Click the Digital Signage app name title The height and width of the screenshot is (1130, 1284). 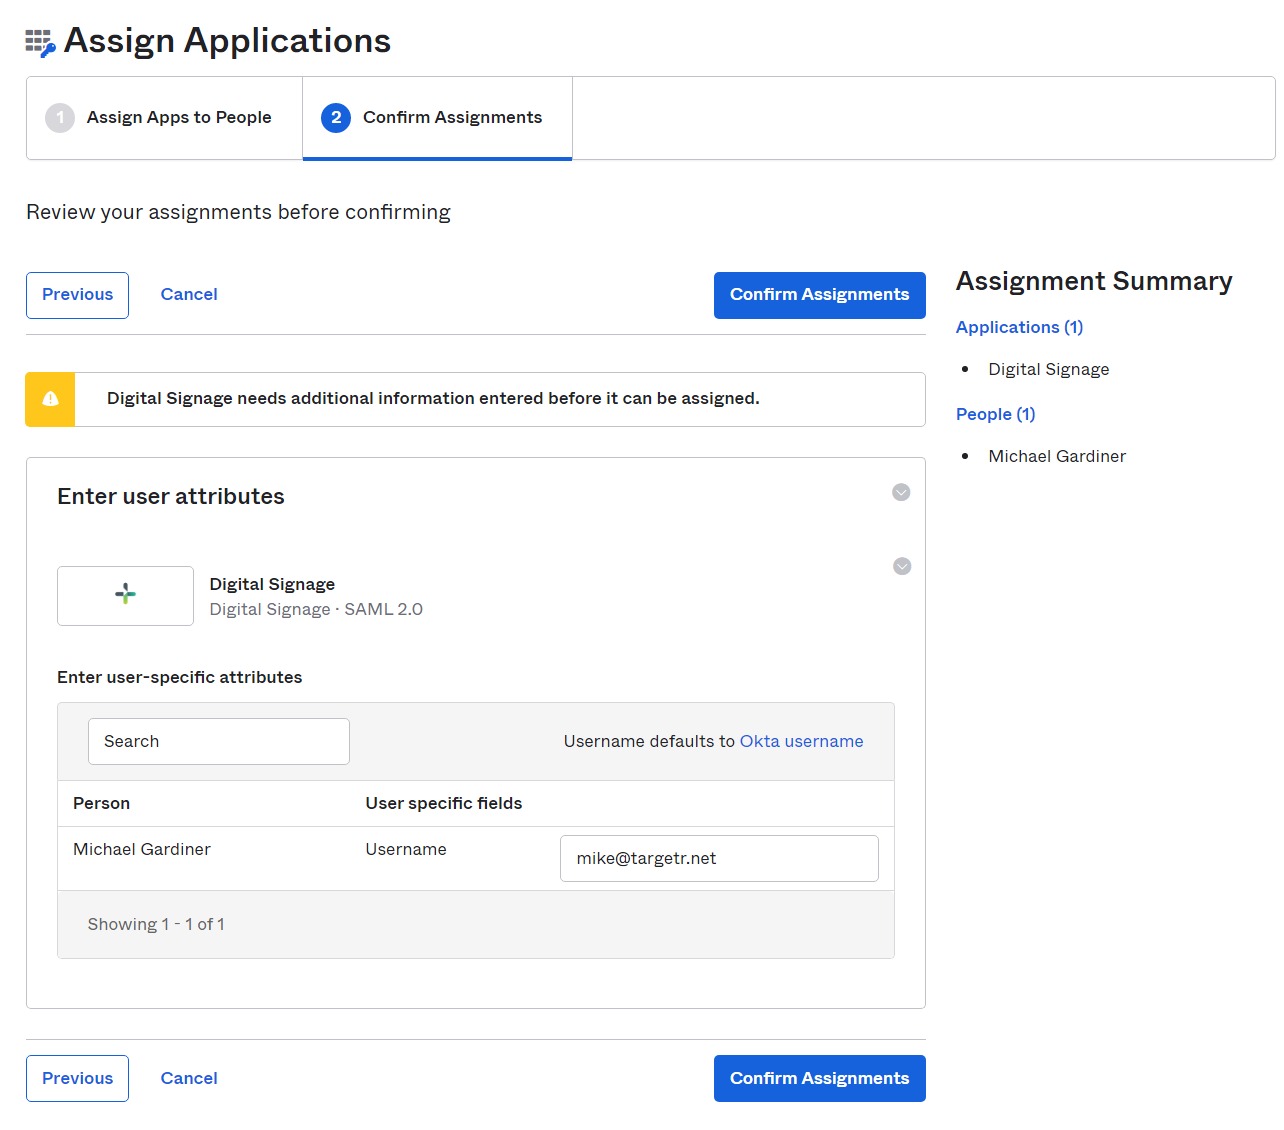point(272,585)
